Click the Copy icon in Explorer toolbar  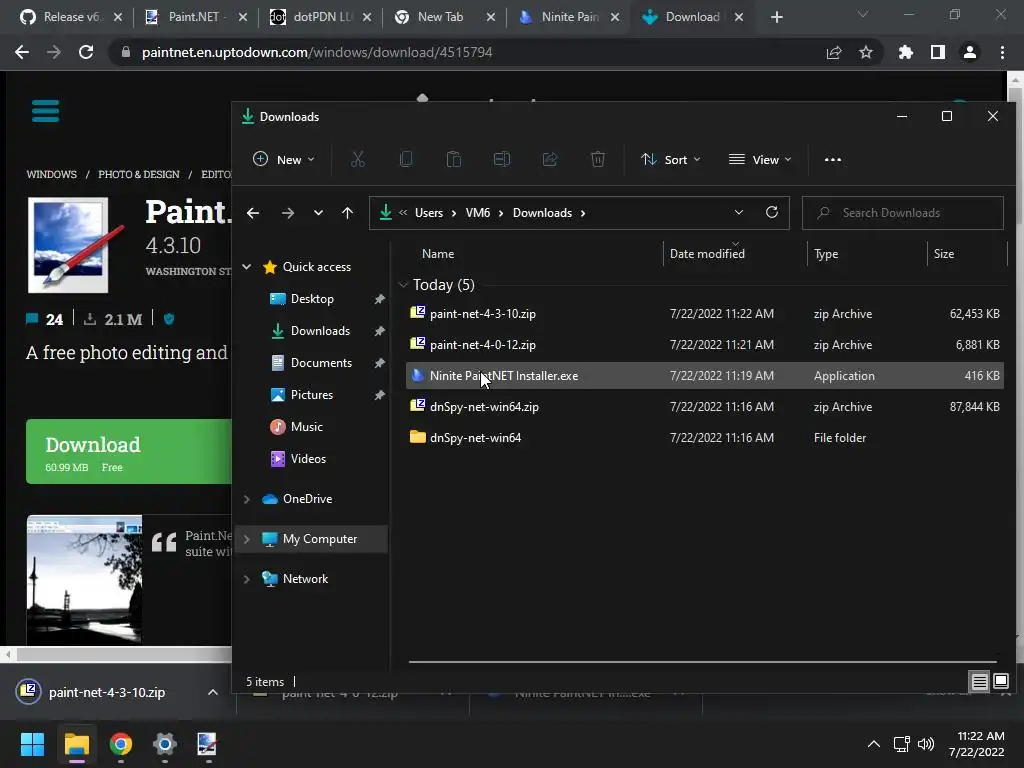click(x=406, y=159)
